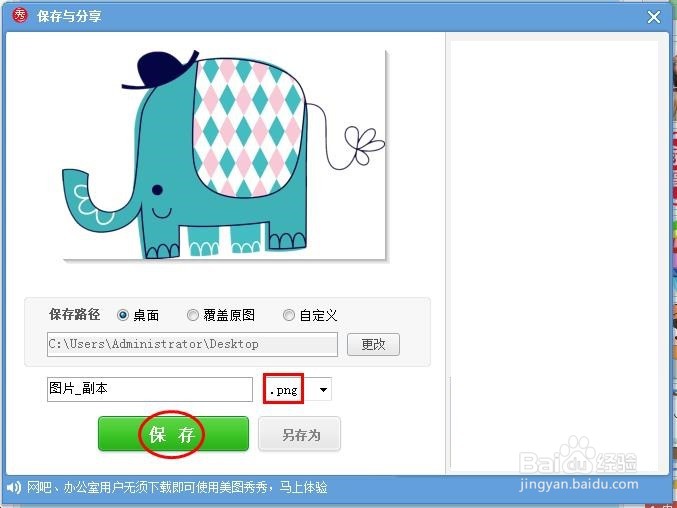Click the 另存为 button
The height and width of the screenshot is (508, 677).
(x=300, y=434)
